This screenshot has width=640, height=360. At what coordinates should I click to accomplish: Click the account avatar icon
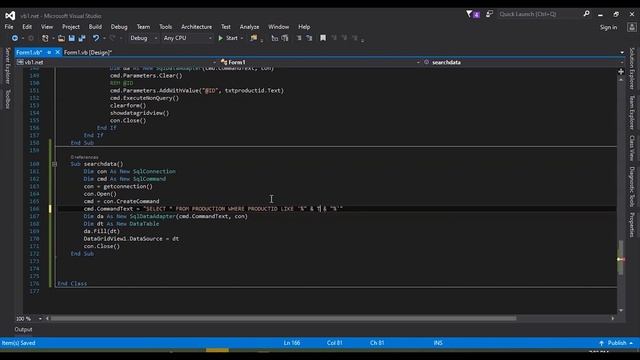pos(631,27)
